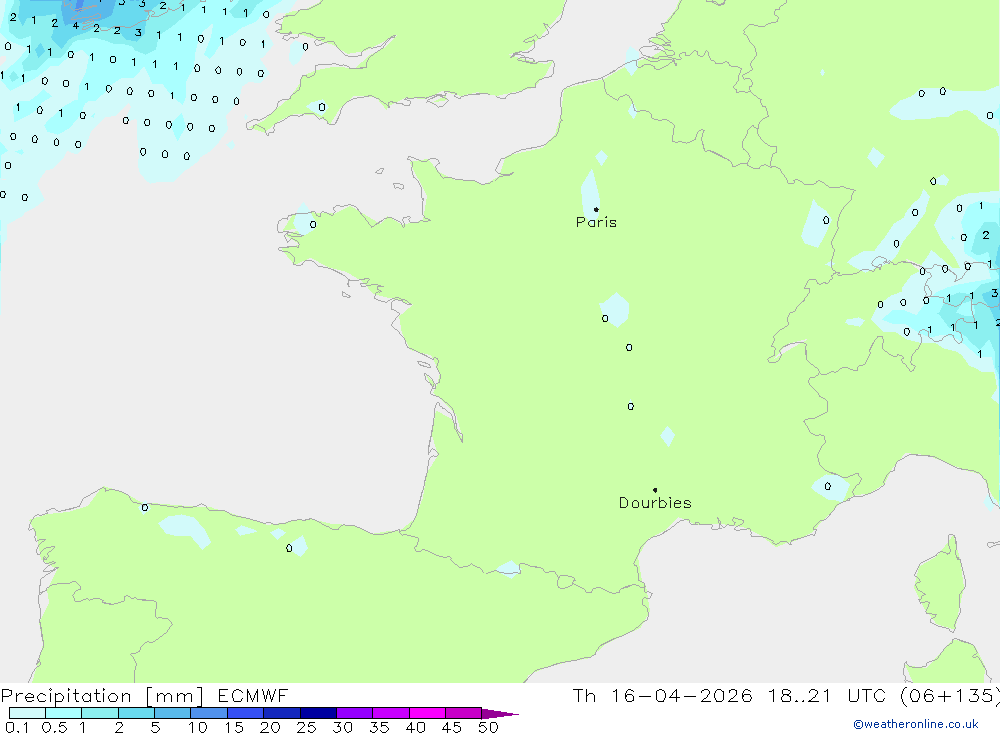Image resolution: width=1000 pixels, height=733 pixels.
Task: Pick the 30–35 mm legend swatch
Action: (355, 713)
